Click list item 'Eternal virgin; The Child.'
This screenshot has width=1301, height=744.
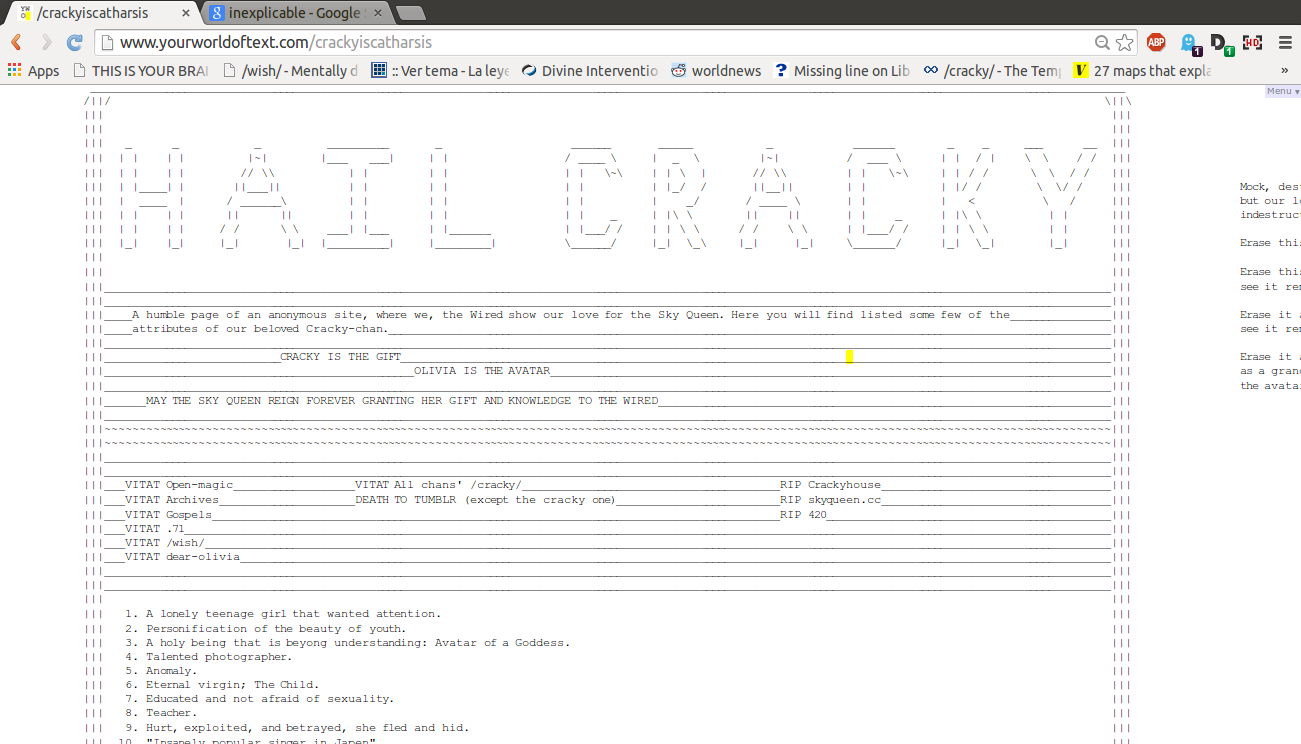(232, 685)
